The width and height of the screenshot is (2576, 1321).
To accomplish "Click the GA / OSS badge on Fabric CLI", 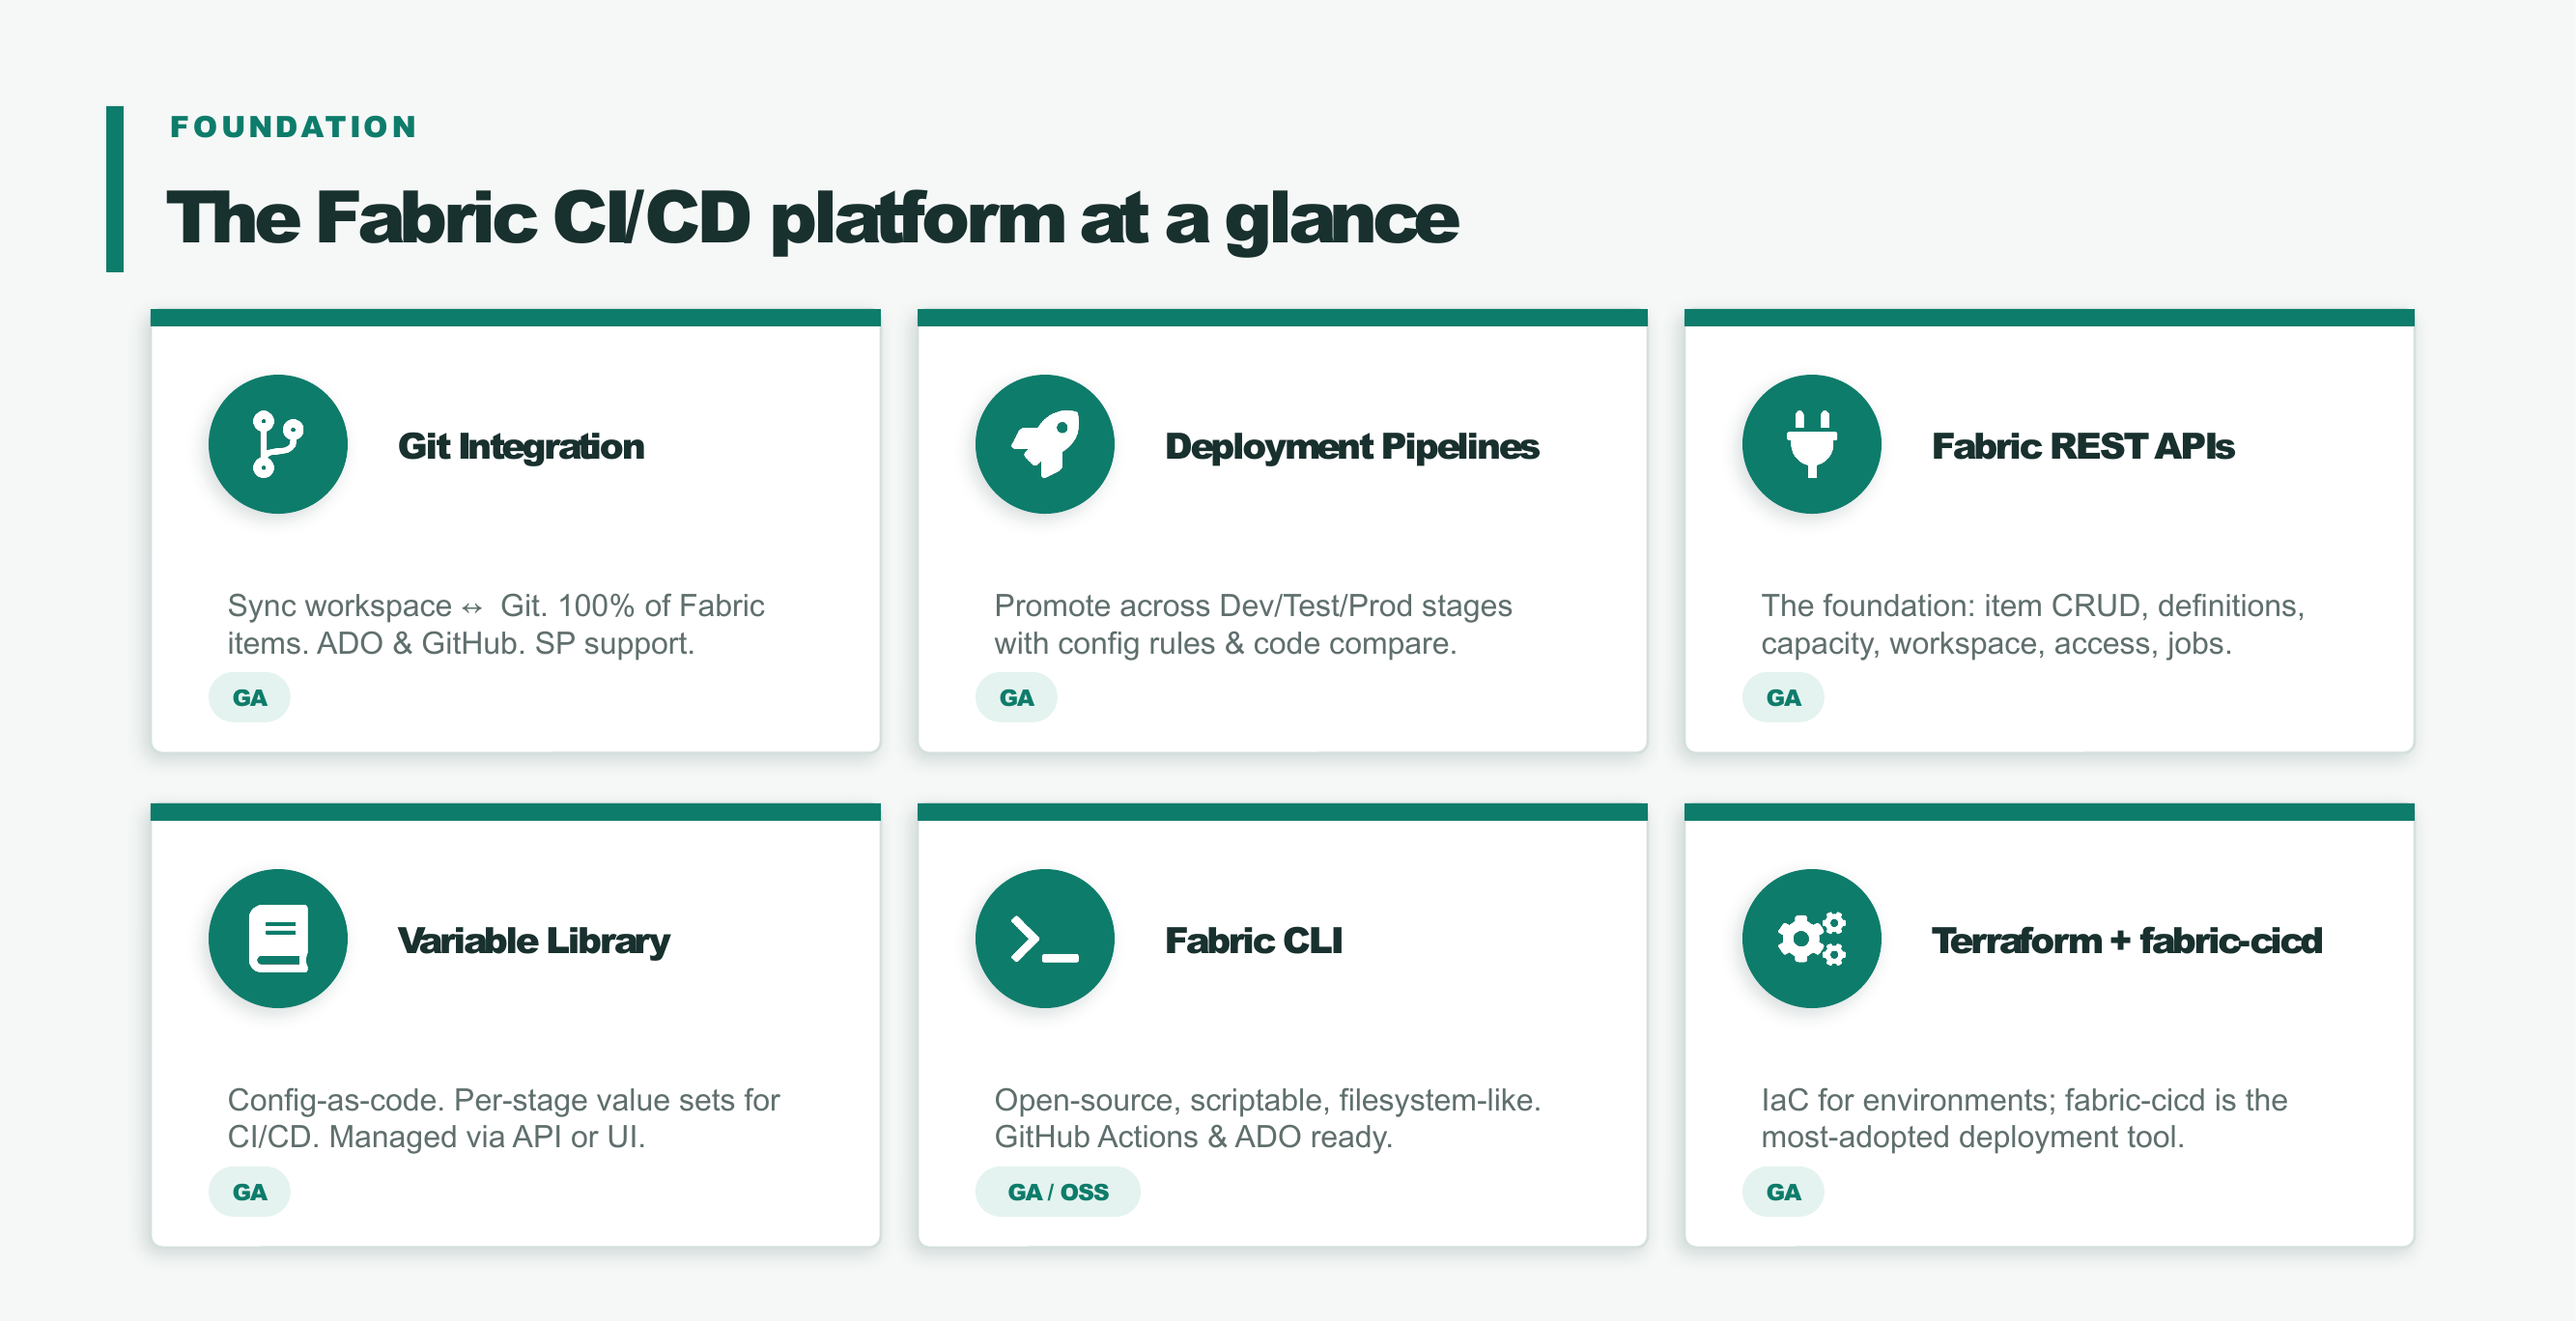I will click(x=1058, y=1191).
